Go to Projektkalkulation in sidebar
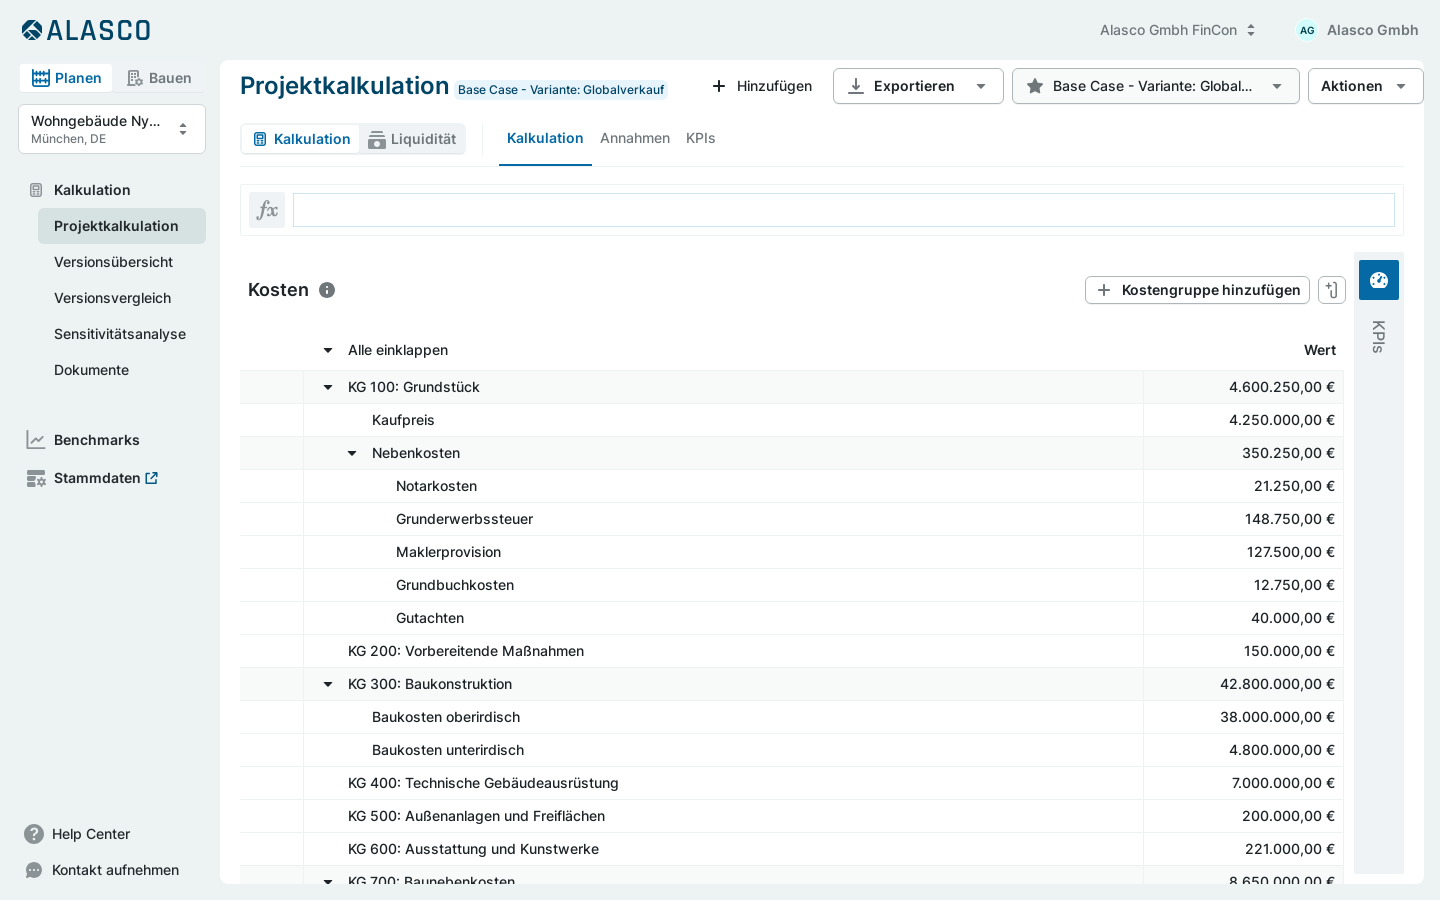 pos(122,226)
